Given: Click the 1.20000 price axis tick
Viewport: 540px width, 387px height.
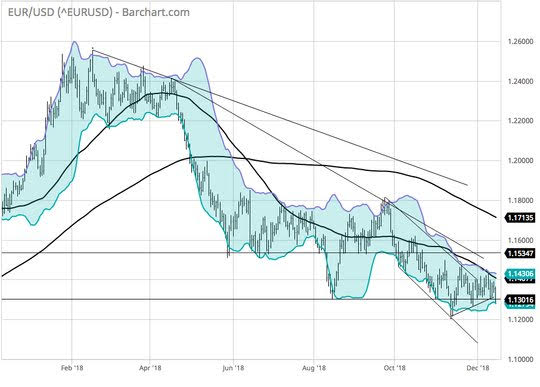Looking at the screenshot, I should [520, 161].
